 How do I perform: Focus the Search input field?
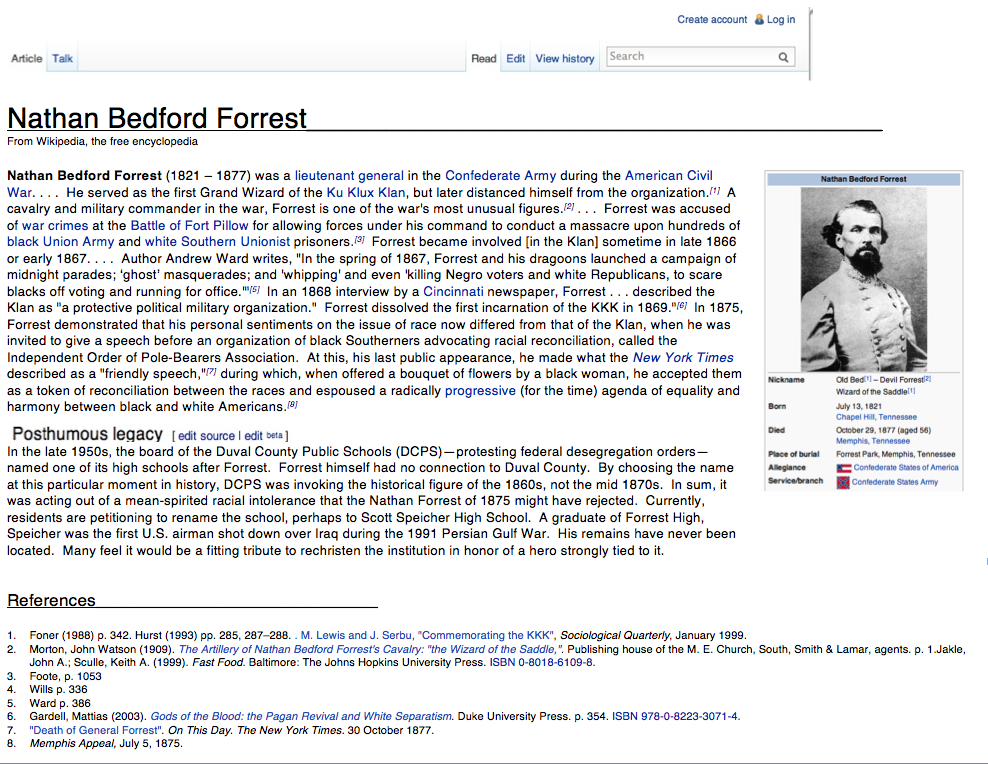coord(690,57)
